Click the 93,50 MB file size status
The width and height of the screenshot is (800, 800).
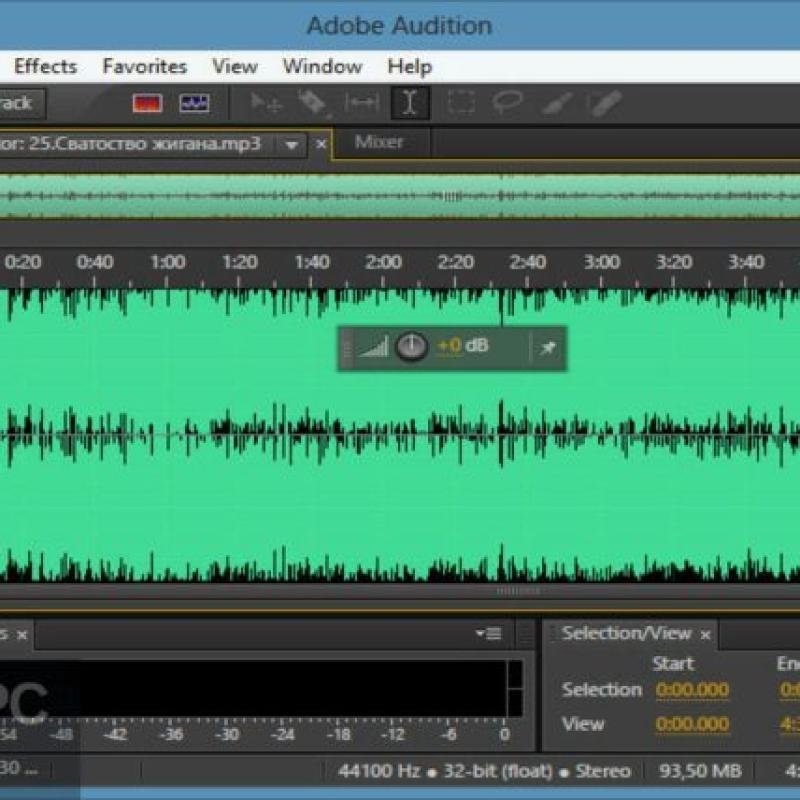pyautogui.click(x=700, y=771)
